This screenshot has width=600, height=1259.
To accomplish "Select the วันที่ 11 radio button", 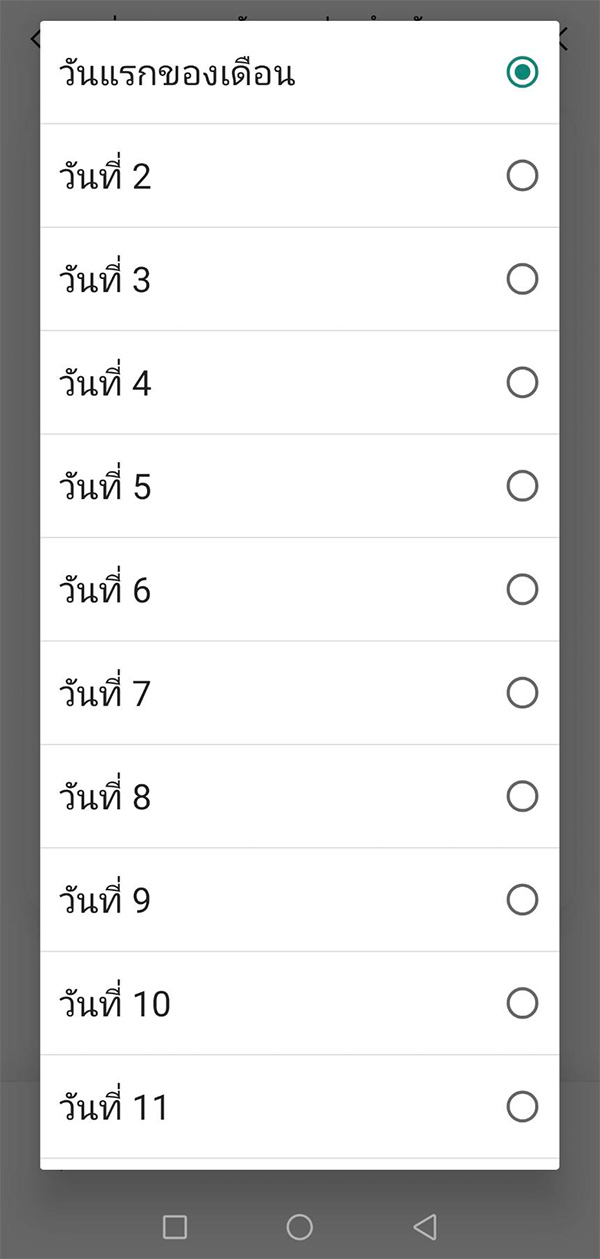I will (x=521, y=1106).
